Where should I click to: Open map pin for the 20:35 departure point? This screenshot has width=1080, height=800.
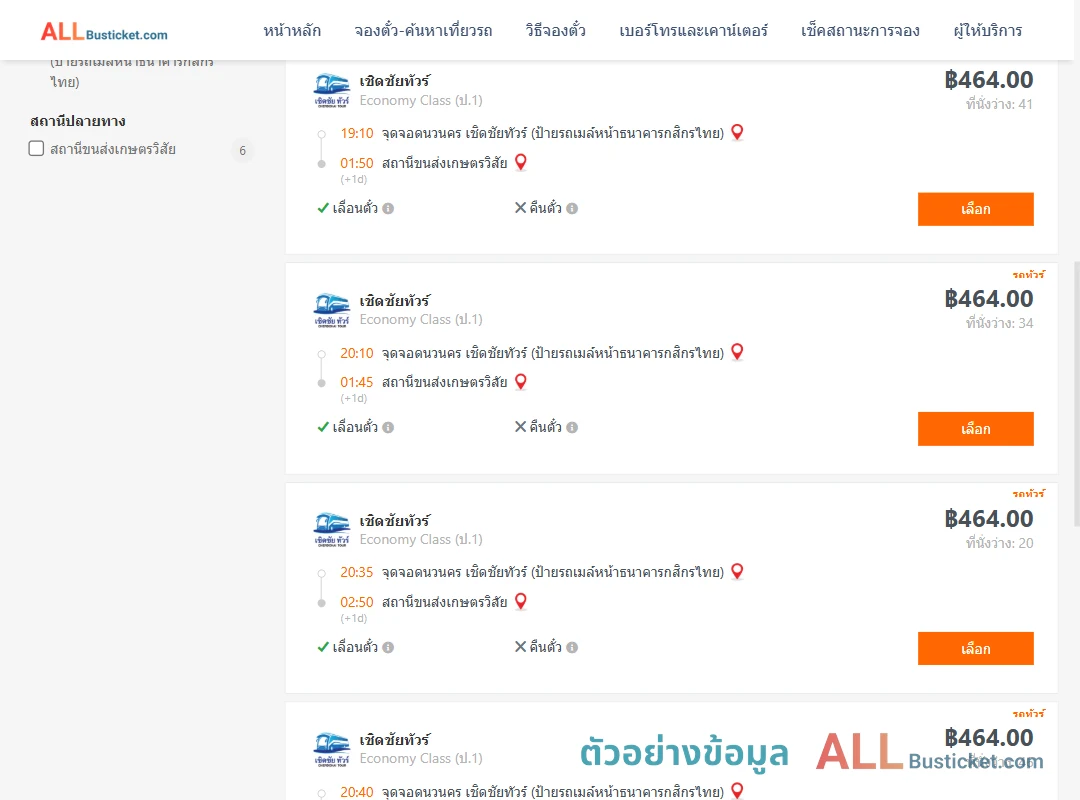pos(737,571)
